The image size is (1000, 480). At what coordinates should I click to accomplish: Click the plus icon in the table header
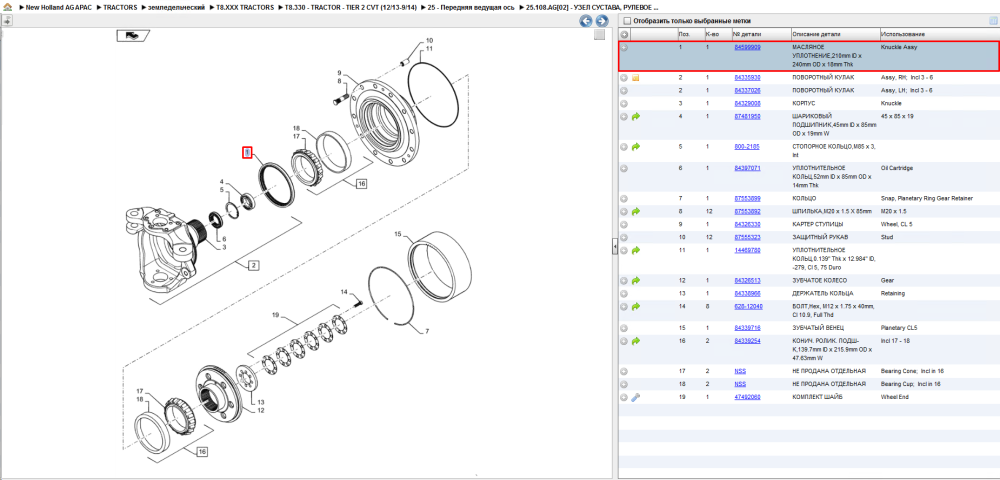624,34
